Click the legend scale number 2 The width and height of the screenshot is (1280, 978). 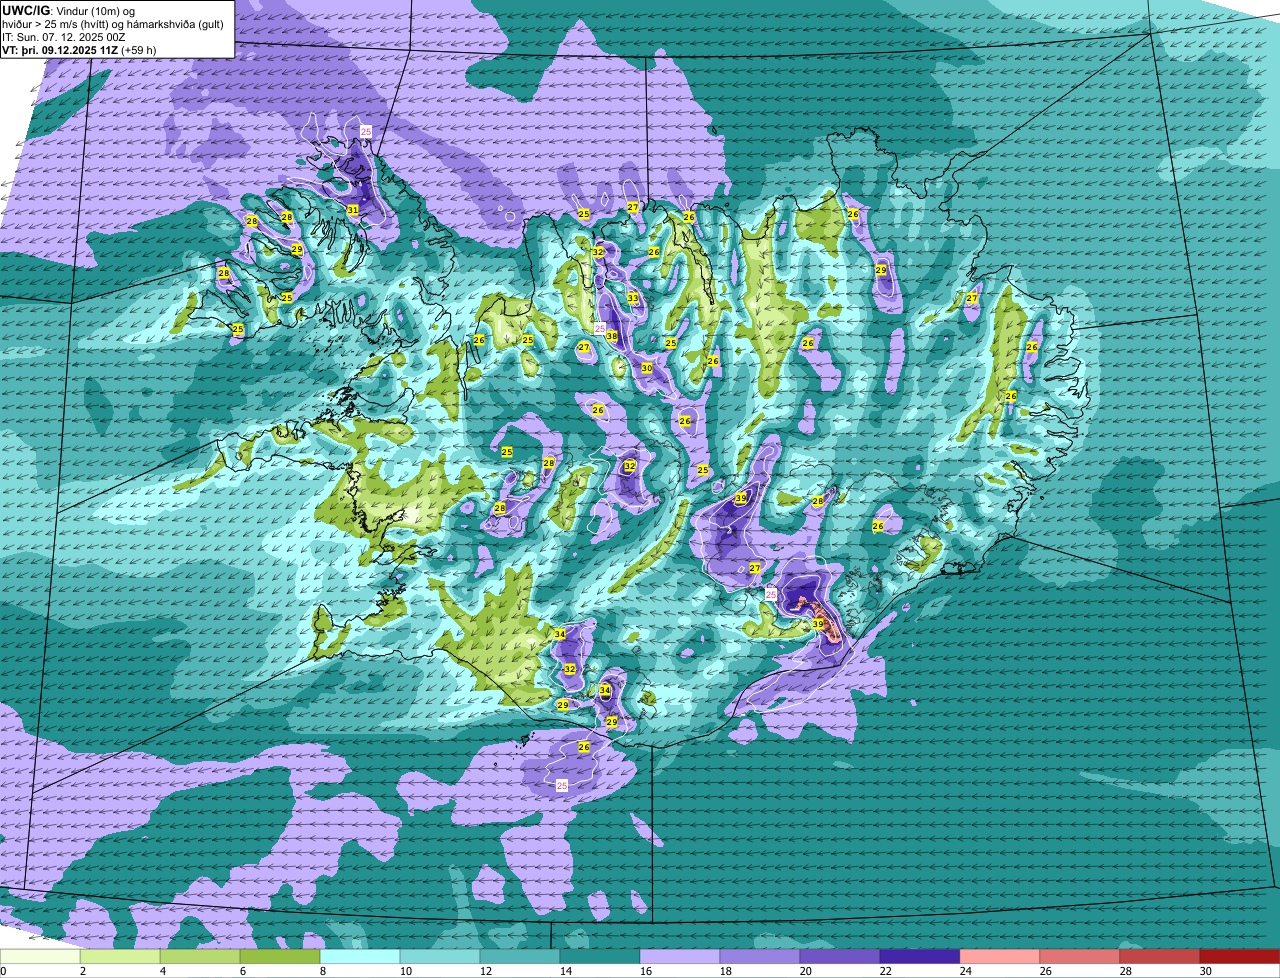point(82,971)
